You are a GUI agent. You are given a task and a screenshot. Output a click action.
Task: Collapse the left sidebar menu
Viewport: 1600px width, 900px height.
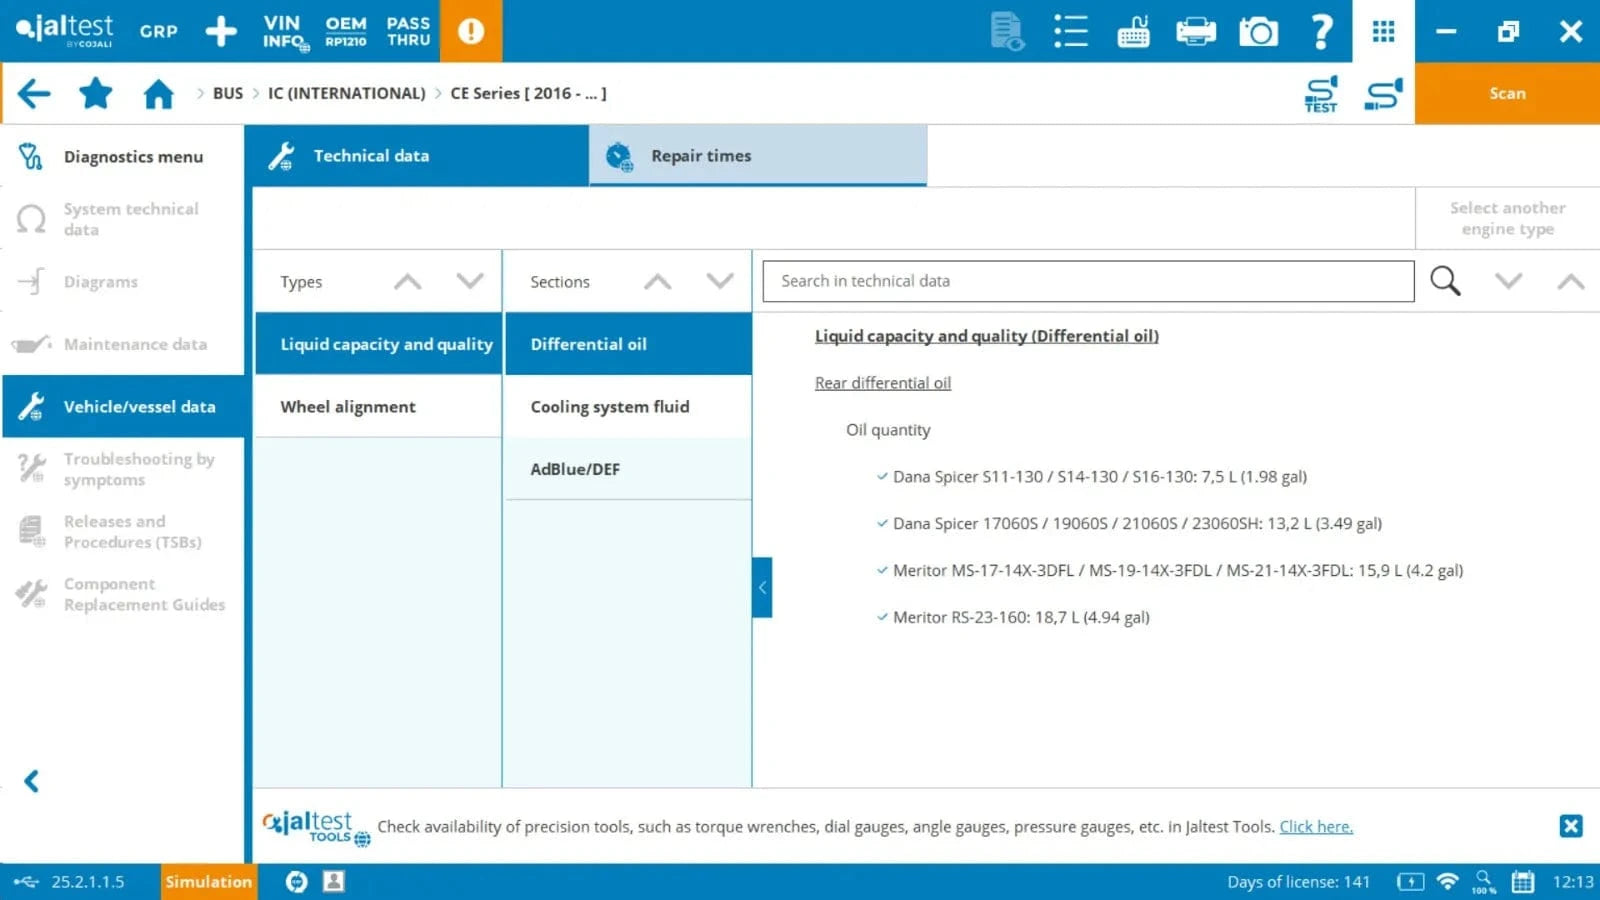(32, 781)
